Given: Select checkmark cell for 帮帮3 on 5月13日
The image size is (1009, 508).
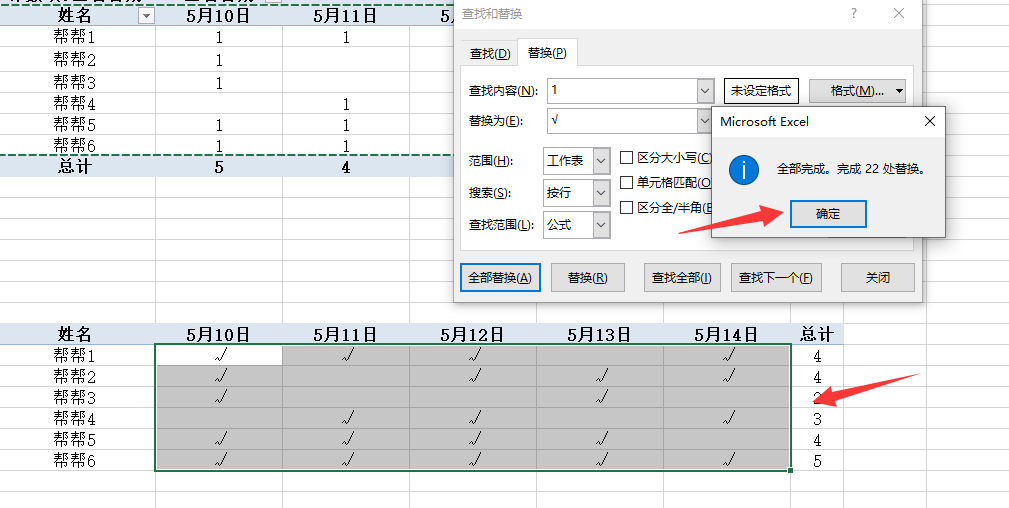Looking at the screenshot, I should [x=600, y=397].
